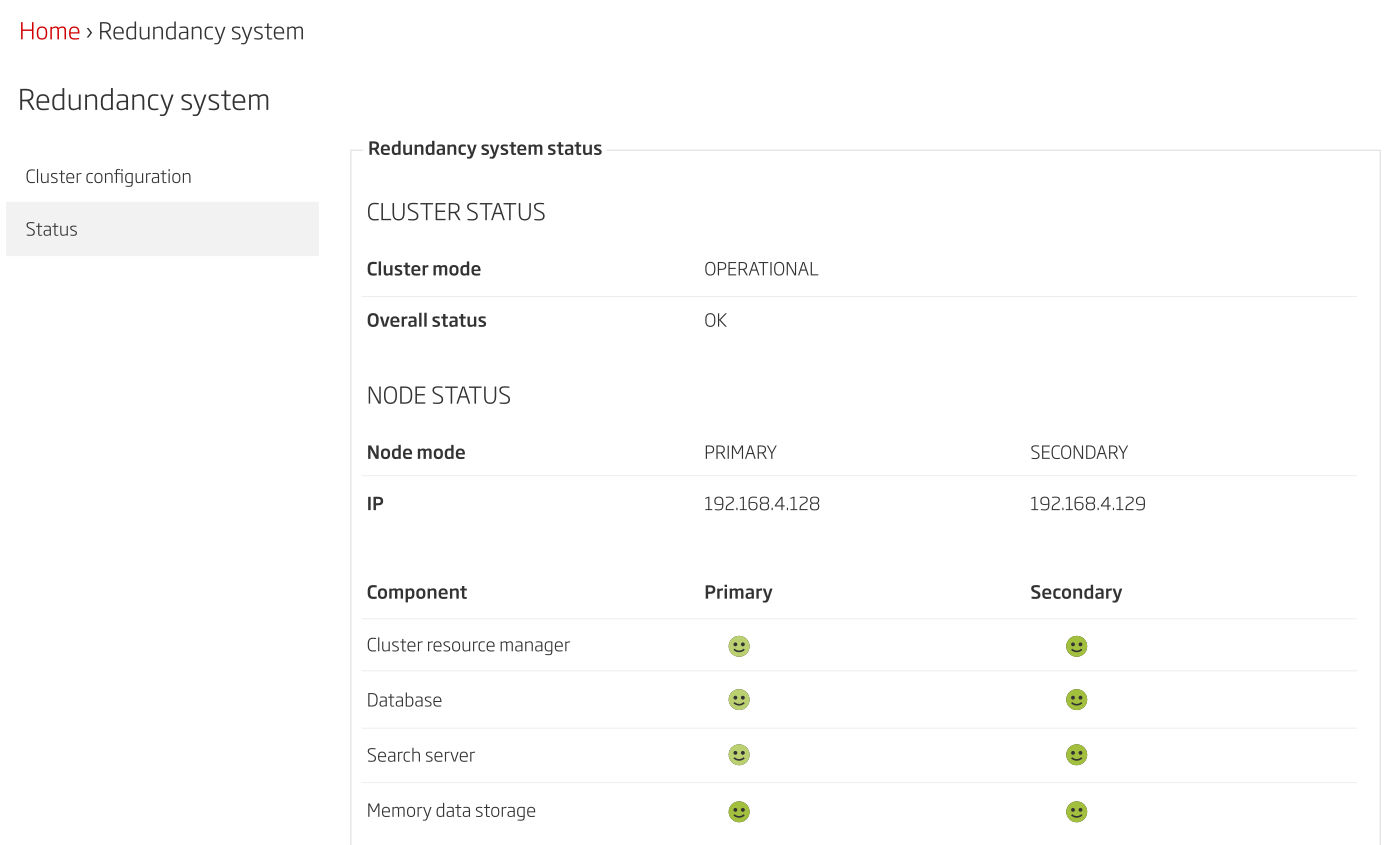Click the Memory data storage row label
This screenshot has width=1400, height=845.
(x=451, y=811)
